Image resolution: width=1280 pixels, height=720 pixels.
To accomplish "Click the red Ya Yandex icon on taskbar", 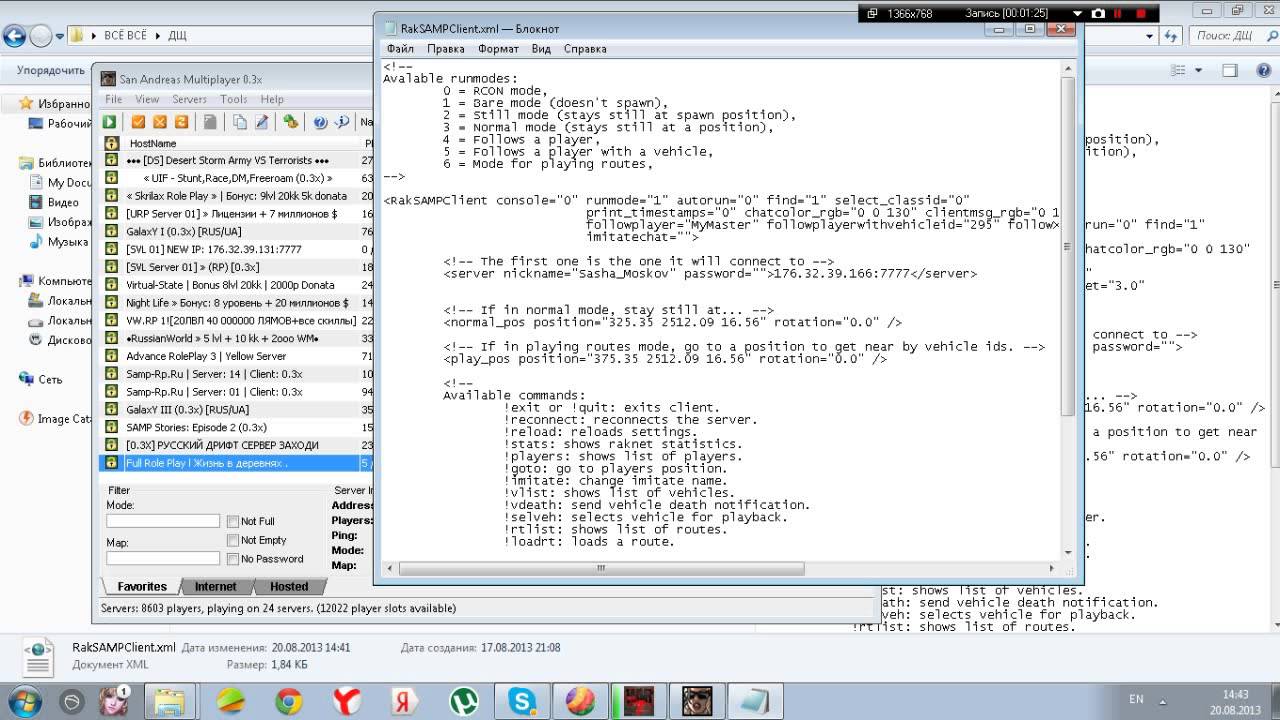I will point(405,700).
